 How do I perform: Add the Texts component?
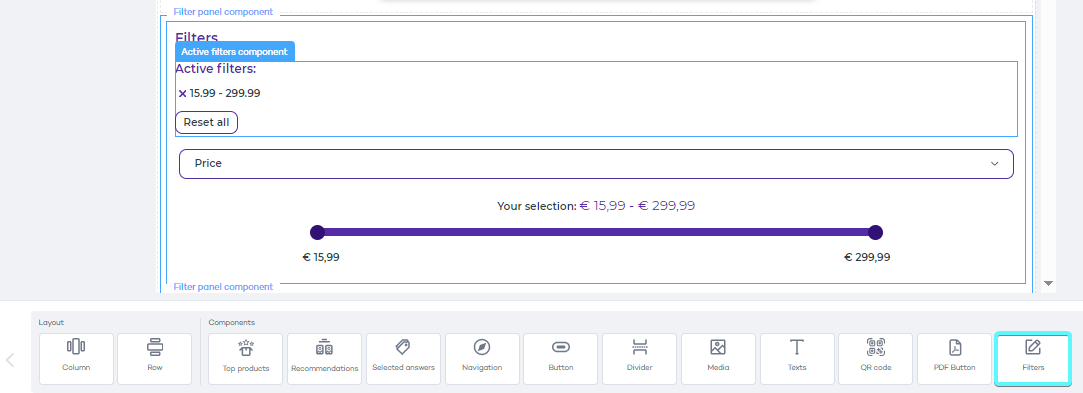tap(797, 359)
